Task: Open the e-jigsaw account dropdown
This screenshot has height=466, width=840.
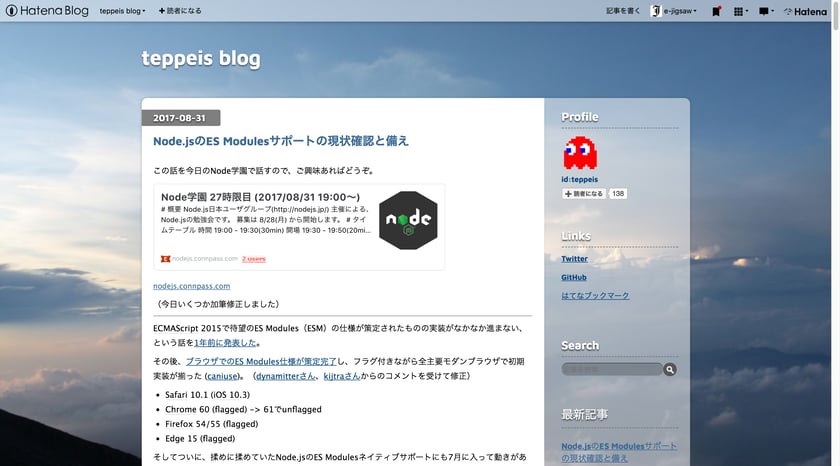Action: click(674, 11)
